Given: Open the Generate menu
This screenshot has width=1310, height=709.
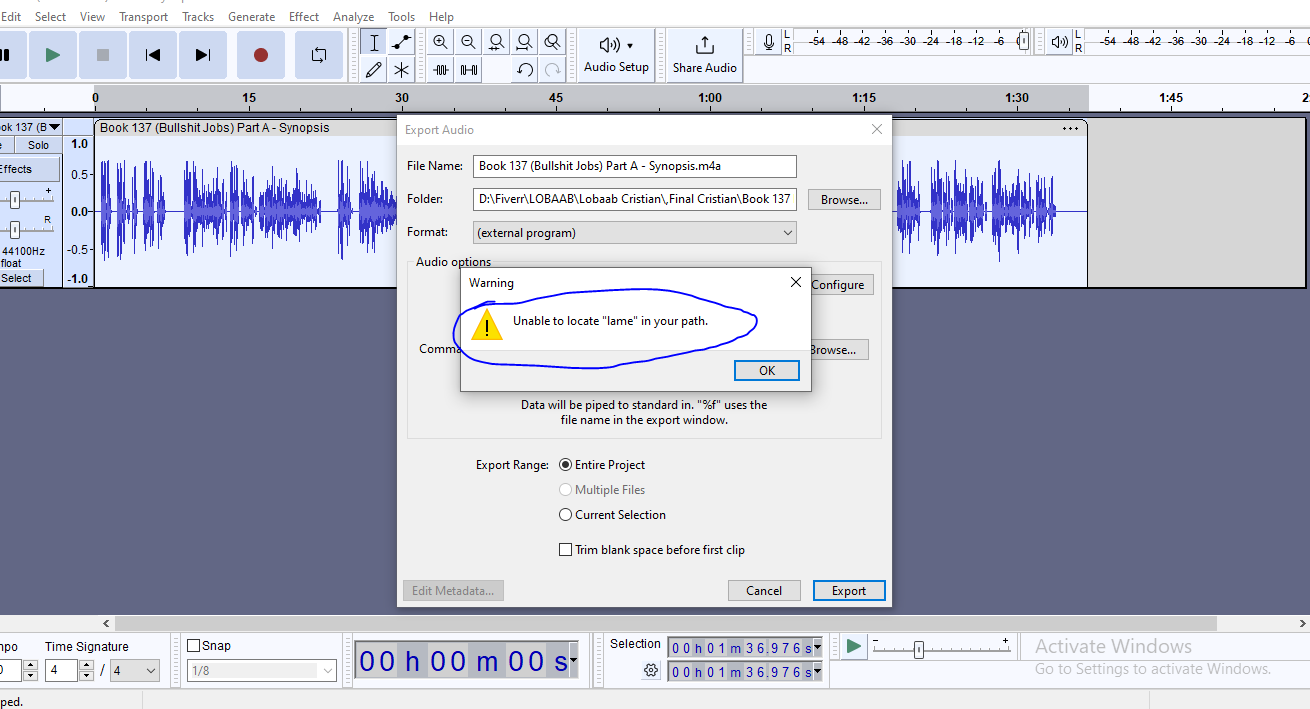Looking at the screenshot, I should point(251,17).
